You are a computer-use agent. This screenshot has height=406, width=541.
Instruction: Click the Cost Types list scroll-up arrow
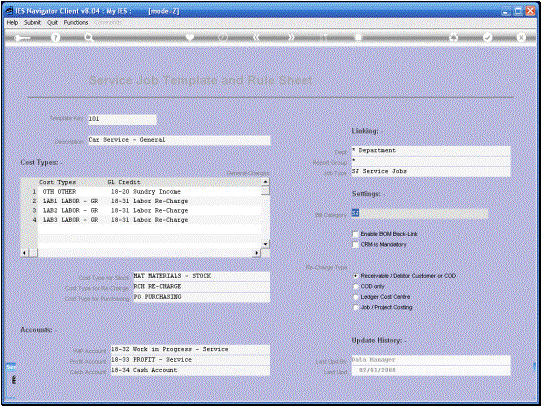tap(265, 182)
